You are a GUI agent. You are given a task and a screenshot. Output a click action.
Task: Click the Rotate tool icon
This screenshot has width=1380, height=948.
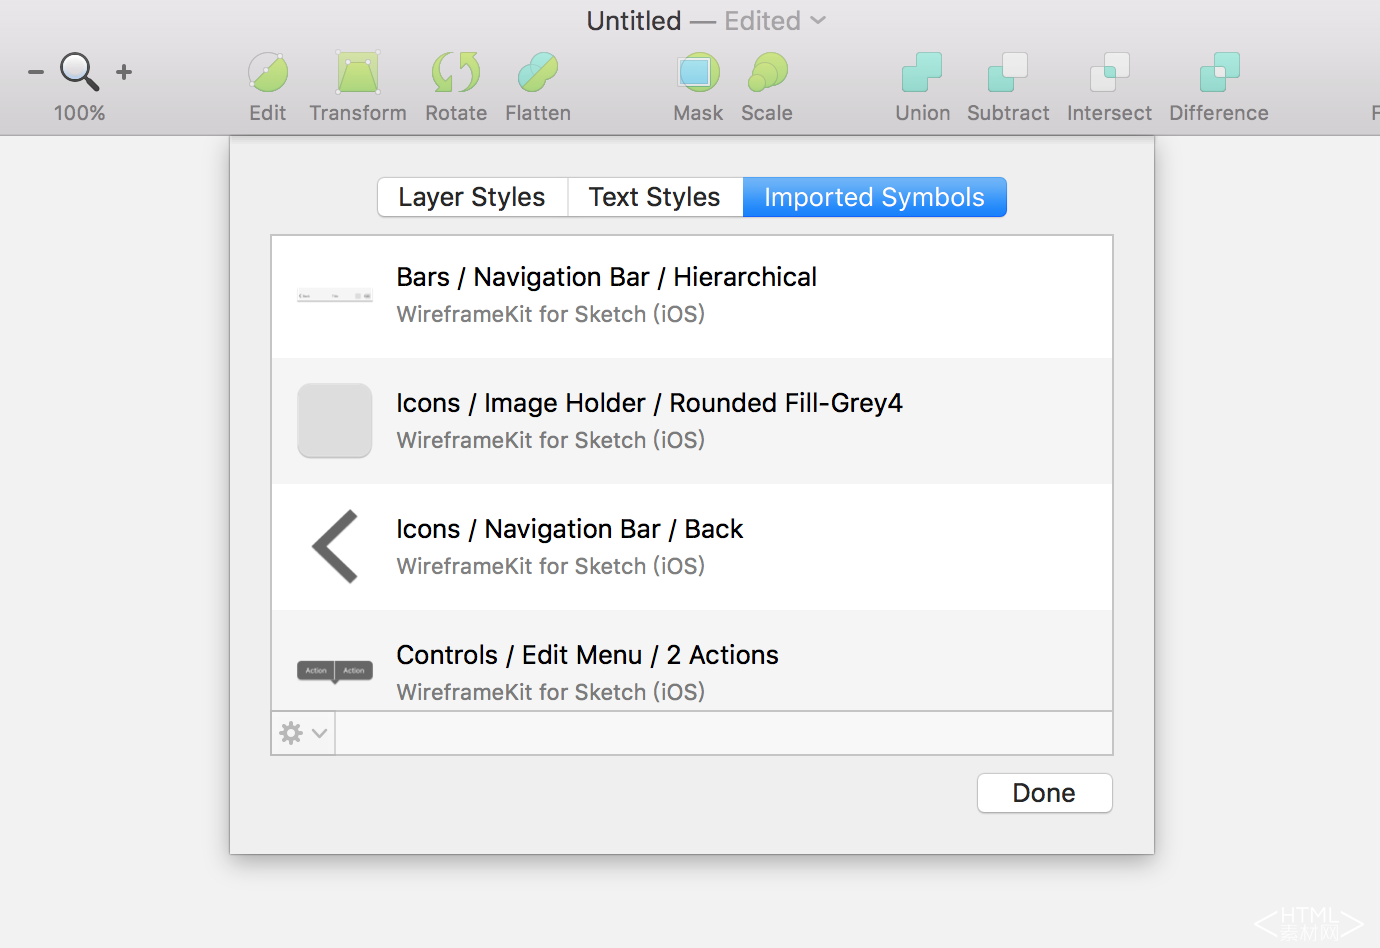click(x=456, y=73)
